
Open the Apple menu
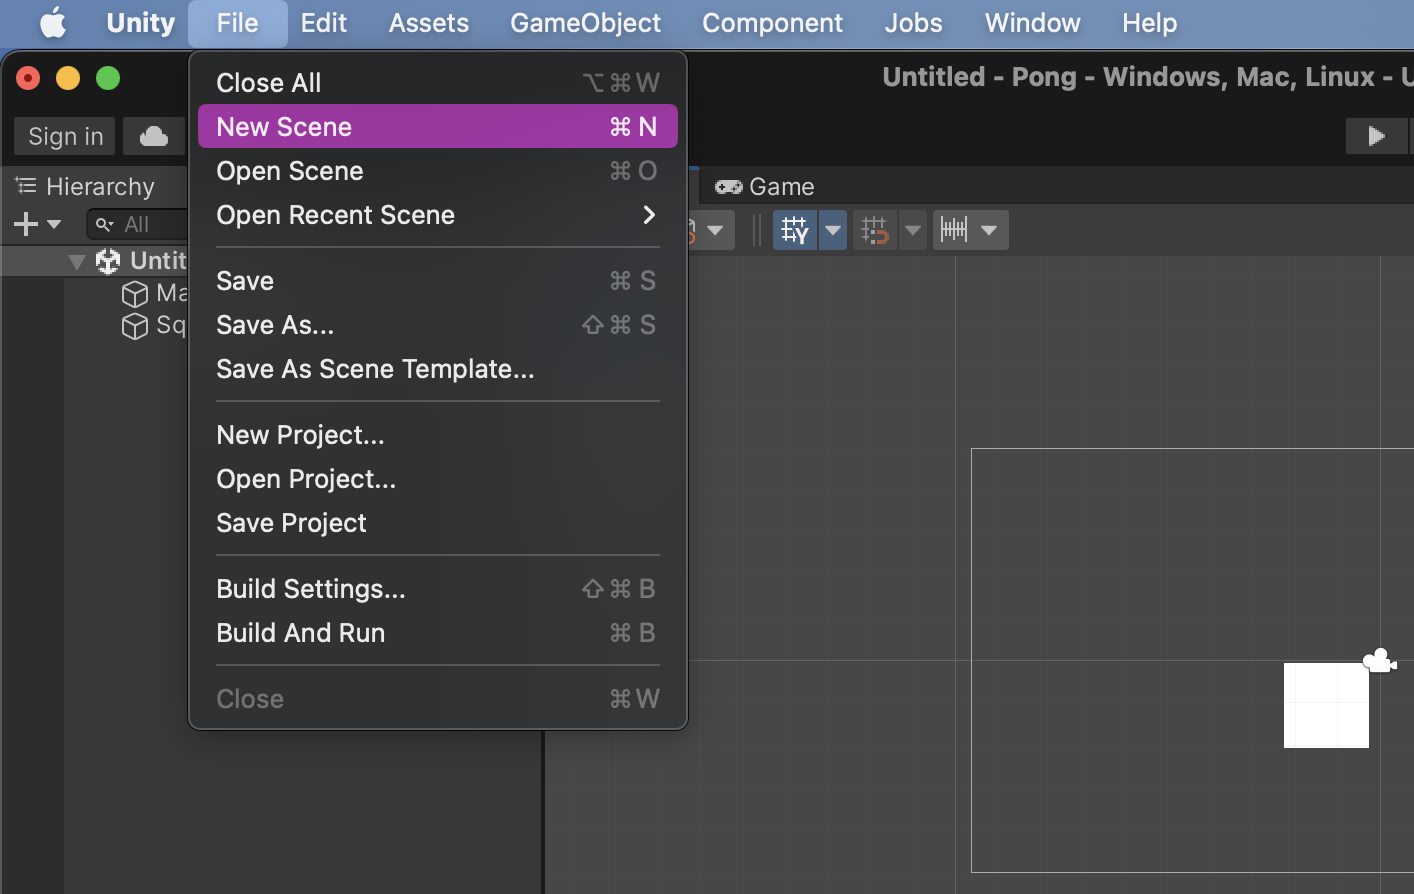pyautogui.click(x=53, y=22)
